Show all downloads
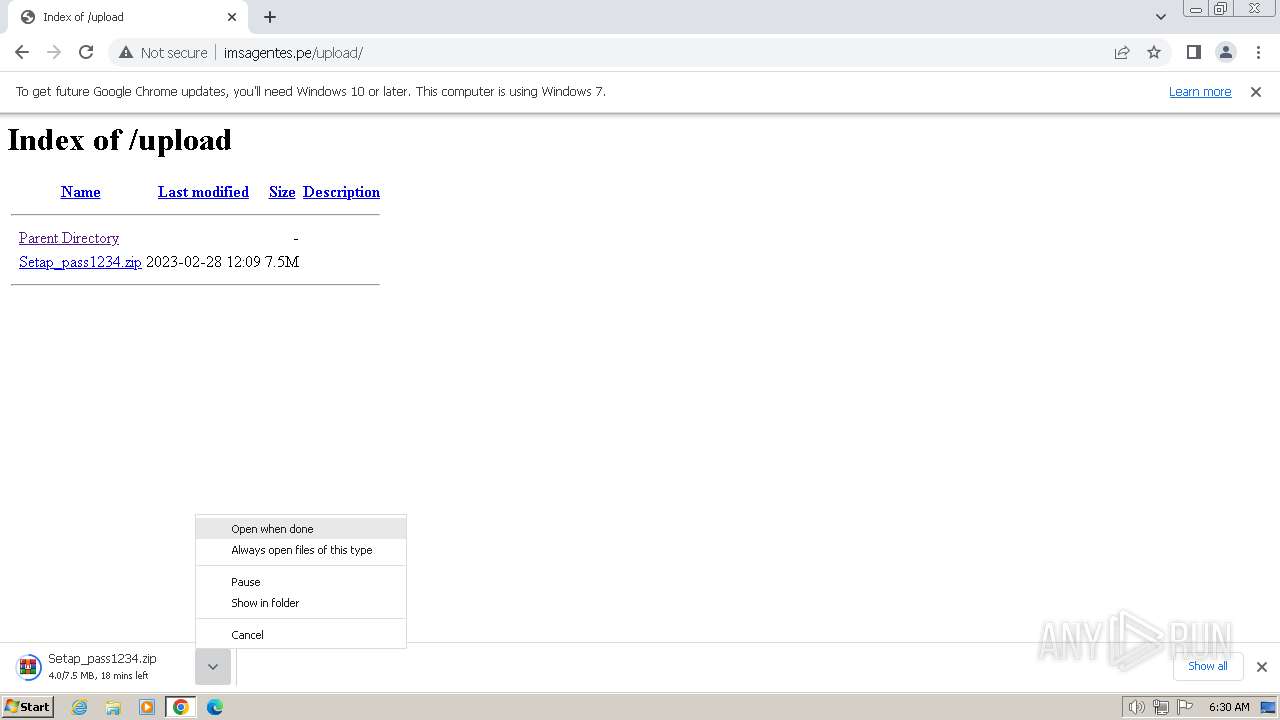 click(1207, 666)
